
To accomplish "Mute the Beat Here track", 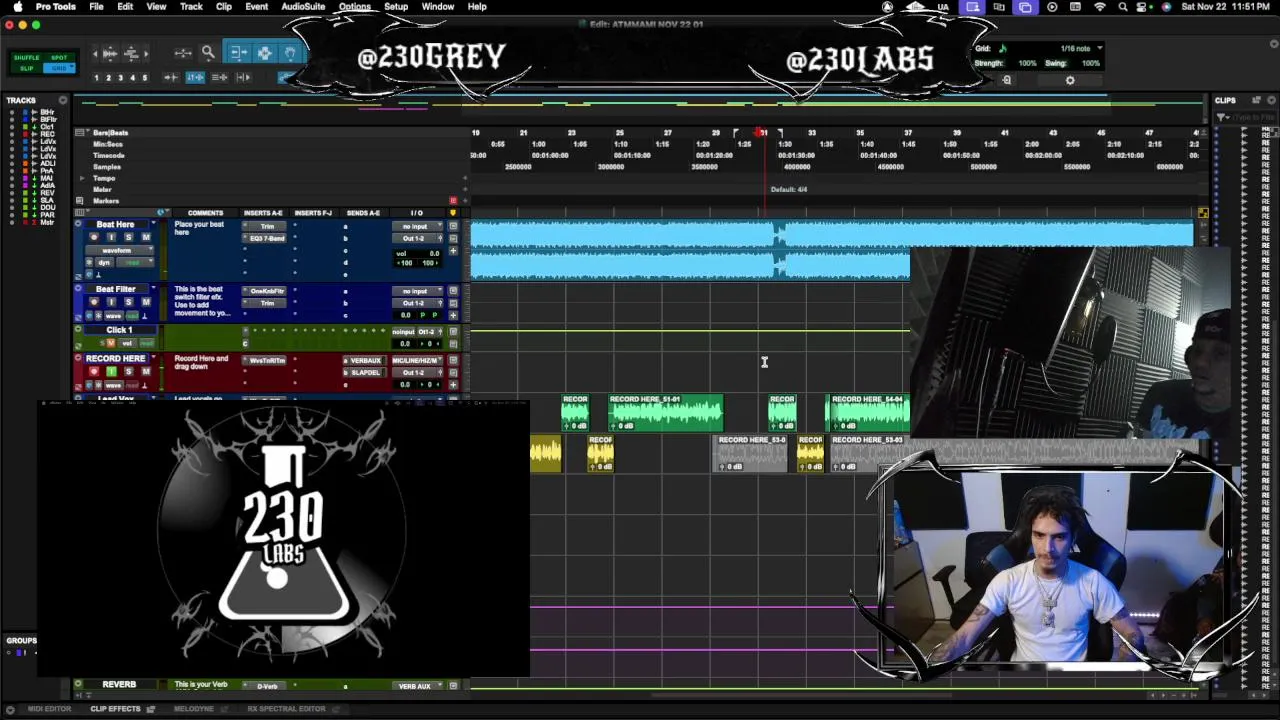I will click(145, 237).
